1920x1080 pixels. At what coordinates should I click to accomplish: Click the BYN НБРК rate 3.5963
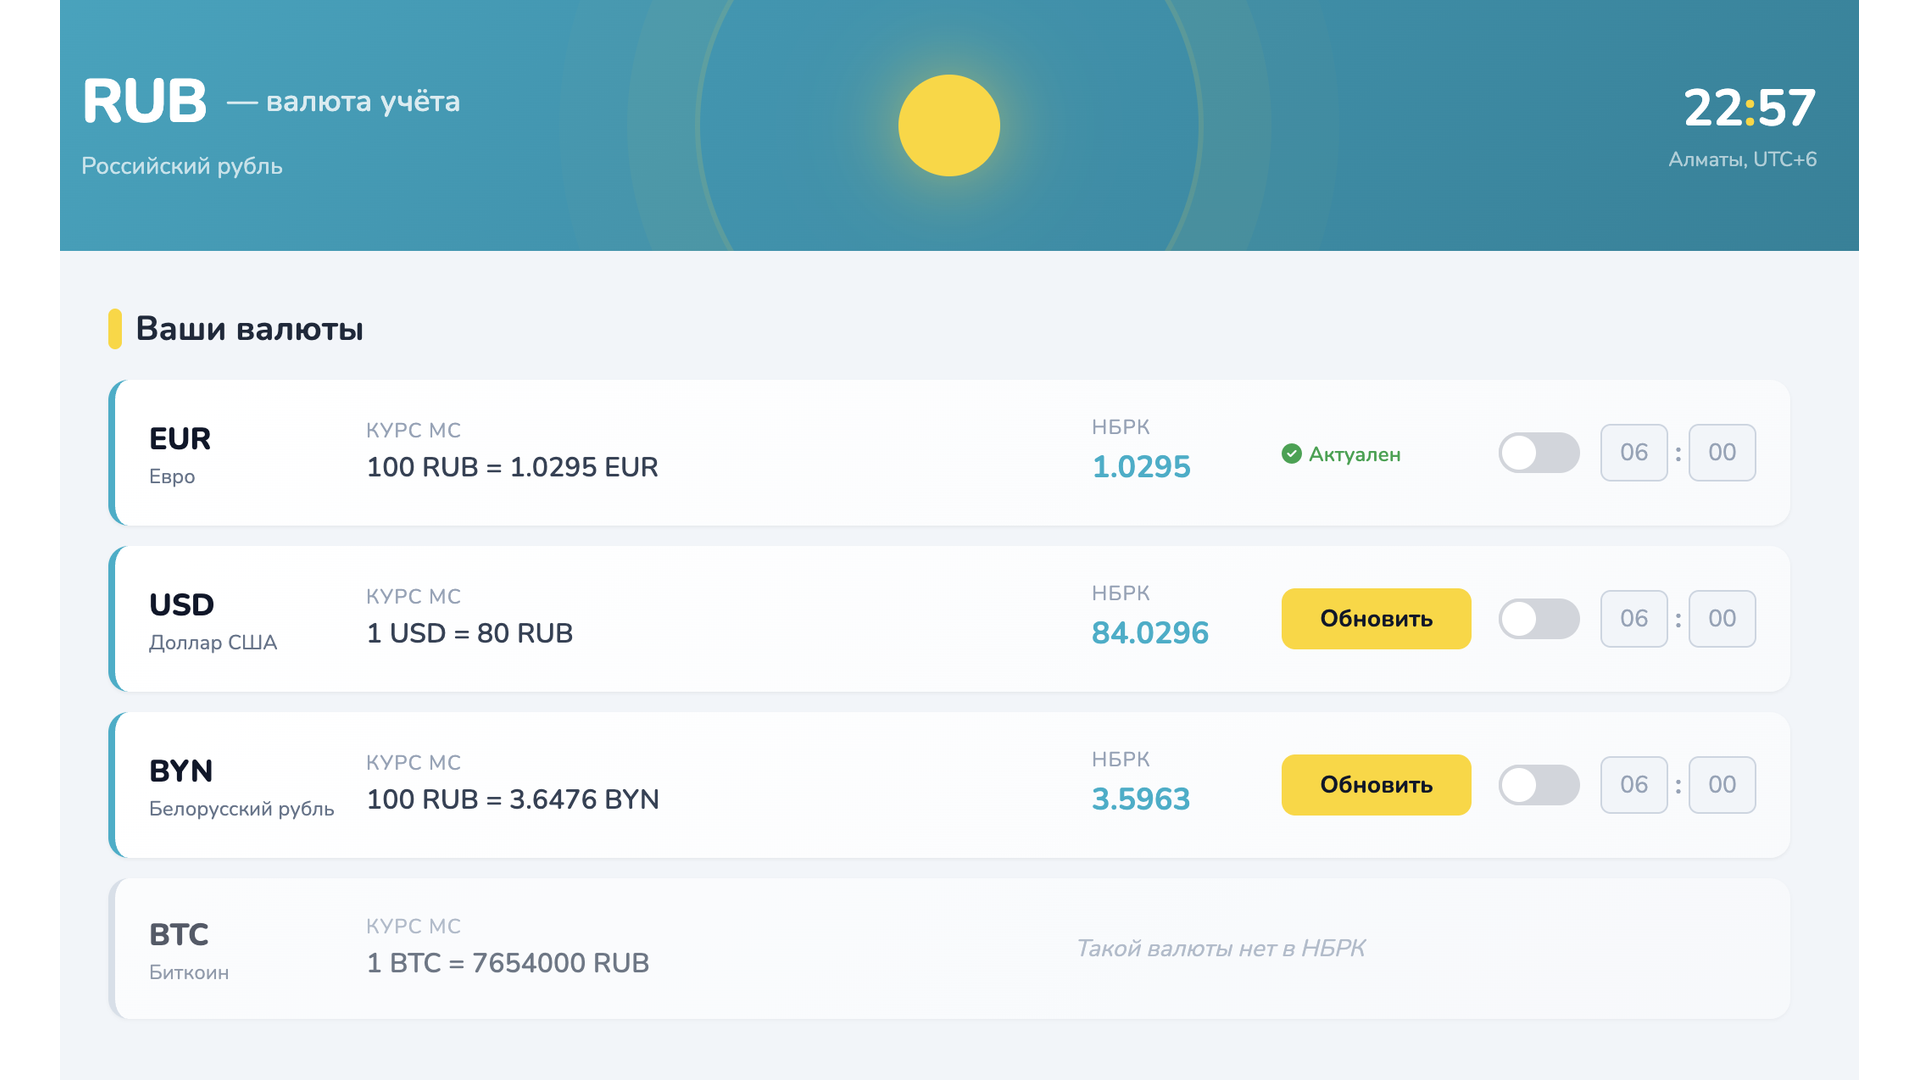pyautogui.click(x=1141, y=799)
